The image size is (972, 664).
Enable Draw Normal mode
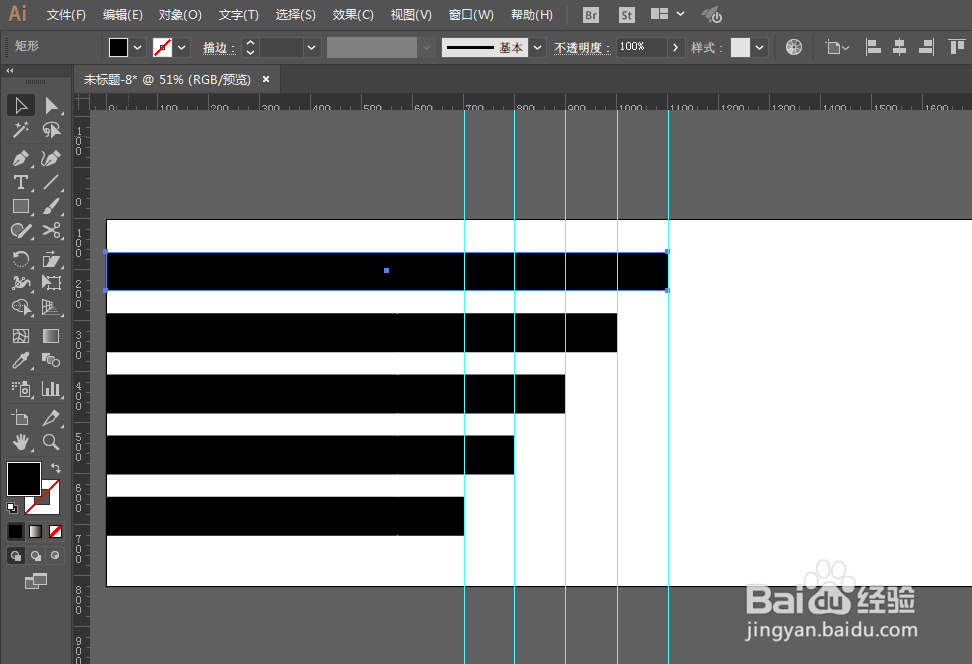[15, 556]
